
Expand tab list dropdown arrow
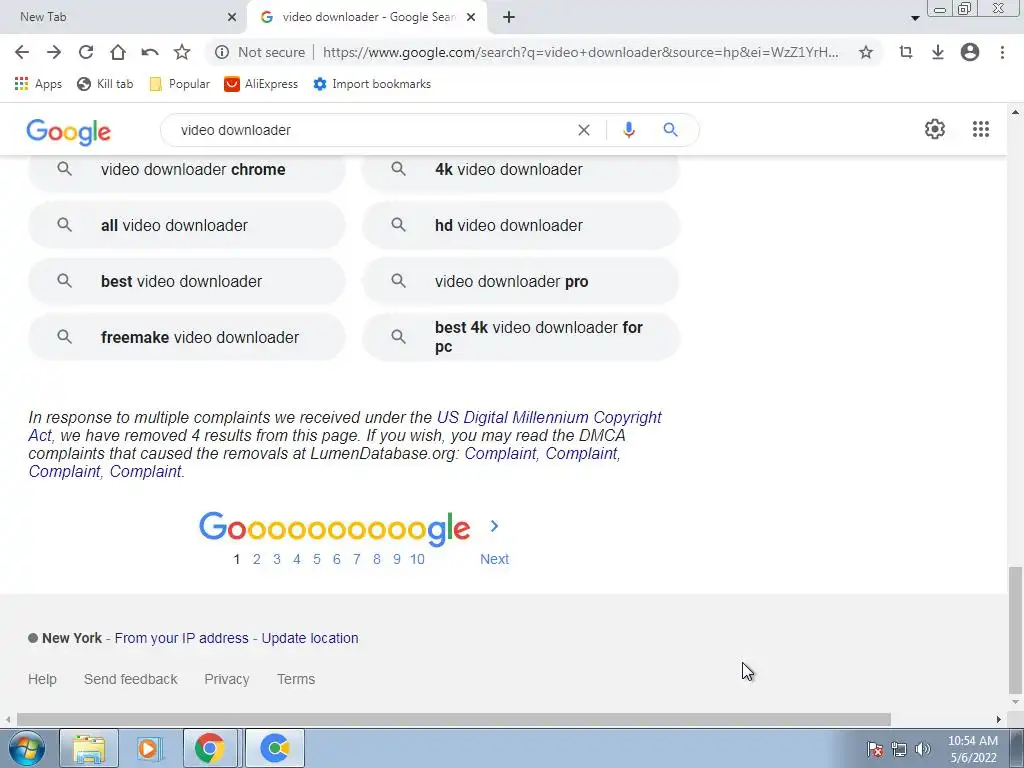915,18
